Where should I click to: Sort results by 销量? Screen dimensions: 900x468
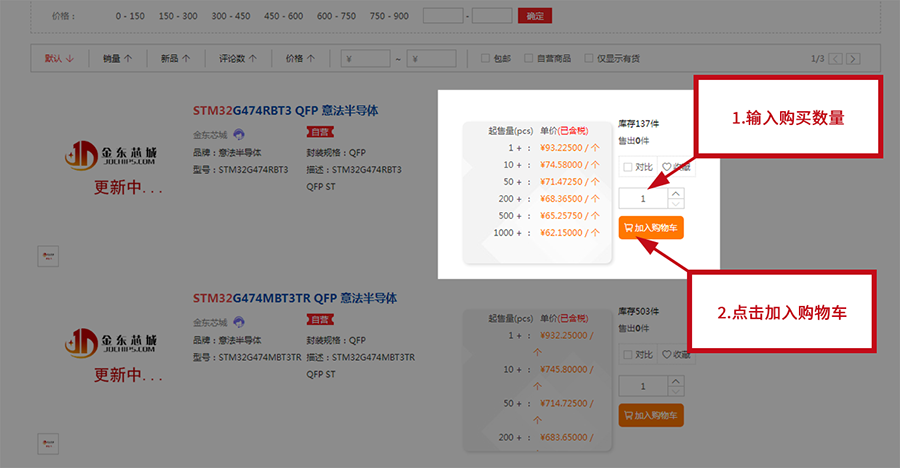[x=117, y=58]
